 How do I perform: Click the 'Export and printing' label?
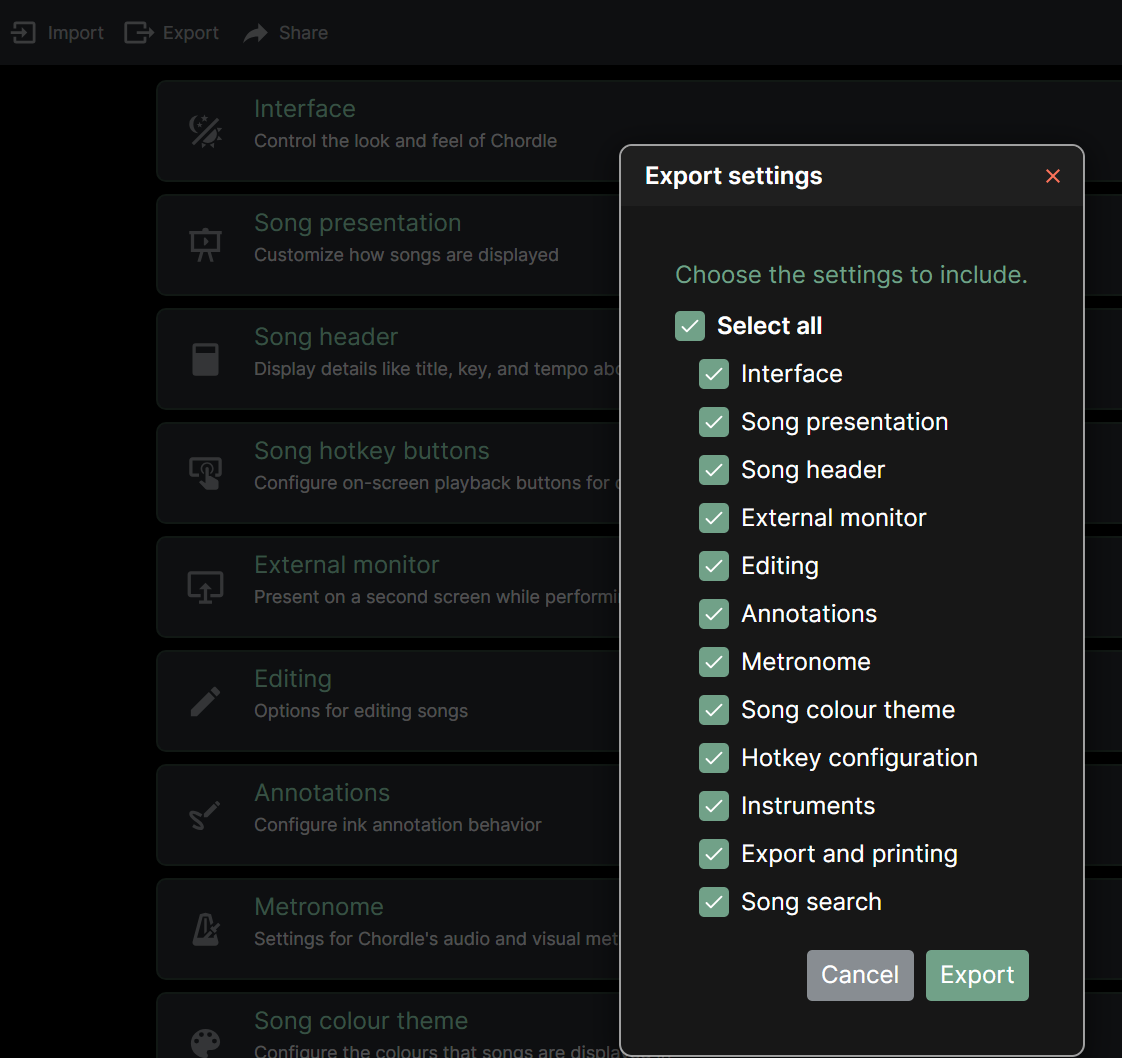[849, 854]
